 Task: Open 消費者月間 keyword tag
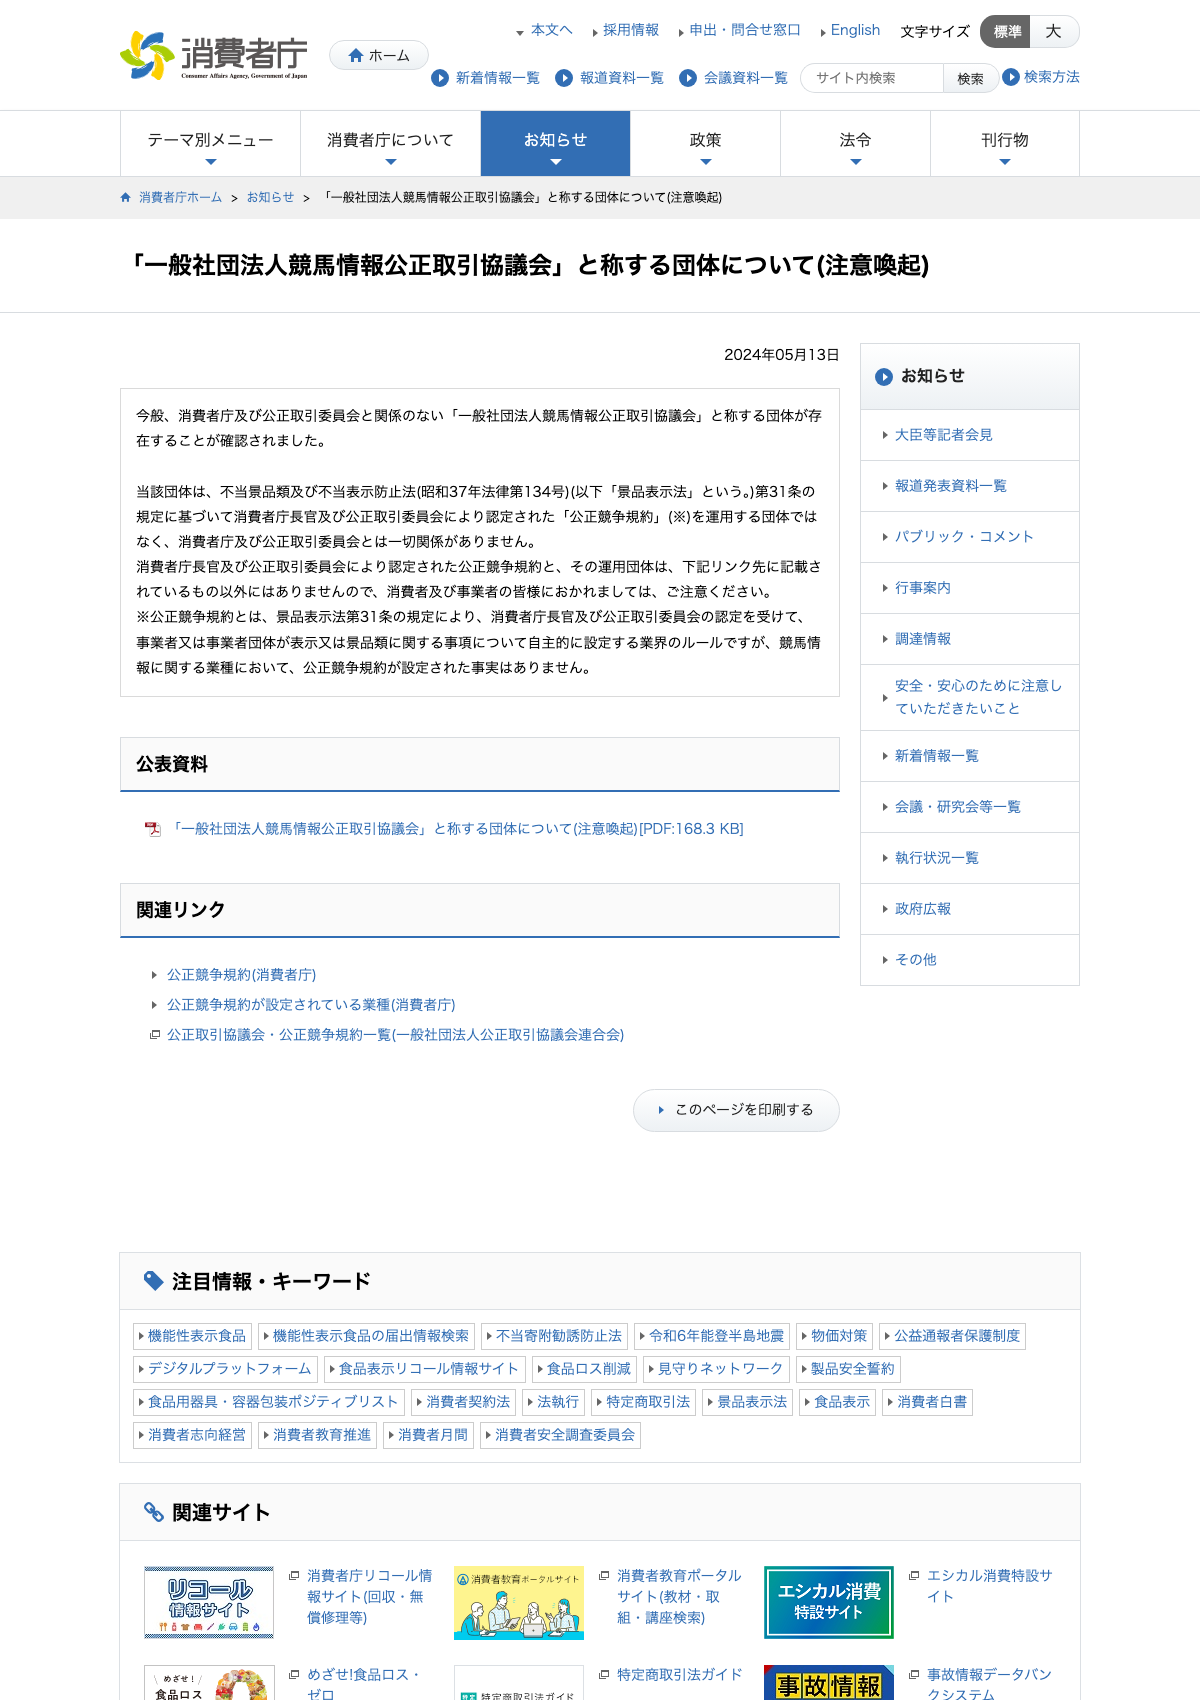click(429, 1435)
